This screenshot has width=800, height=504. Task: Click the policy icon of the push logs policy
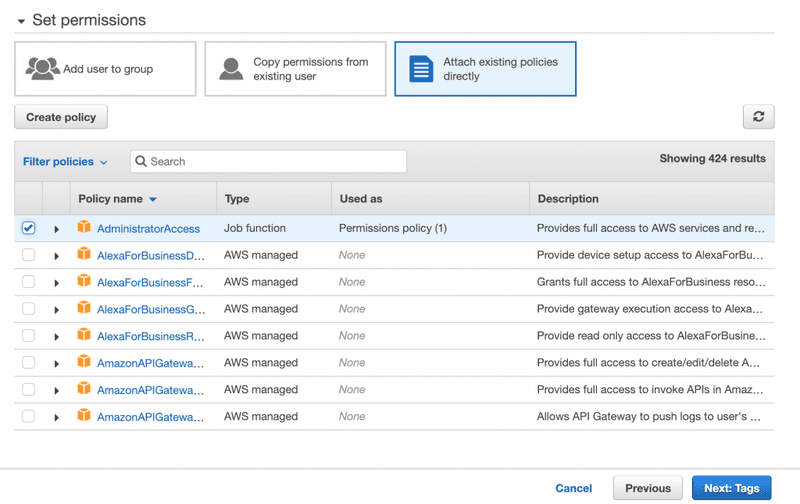84,416
